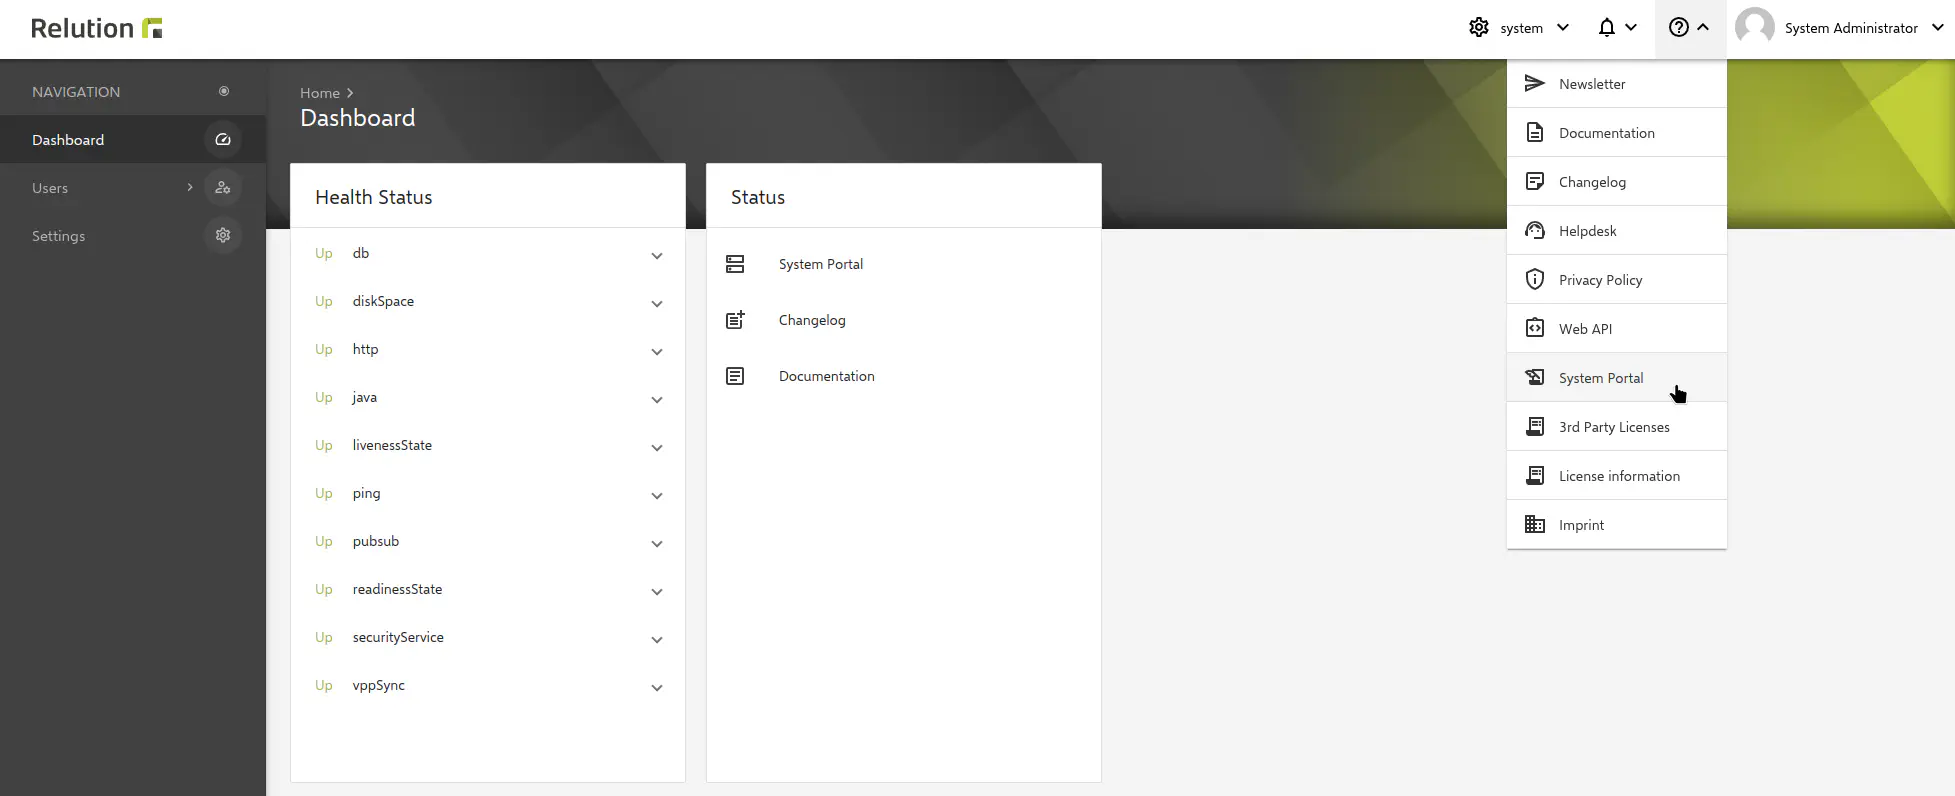Toggle the navigation pin radio icon
The width and height of the screenshot is (1955, 796).
(224, 91)
